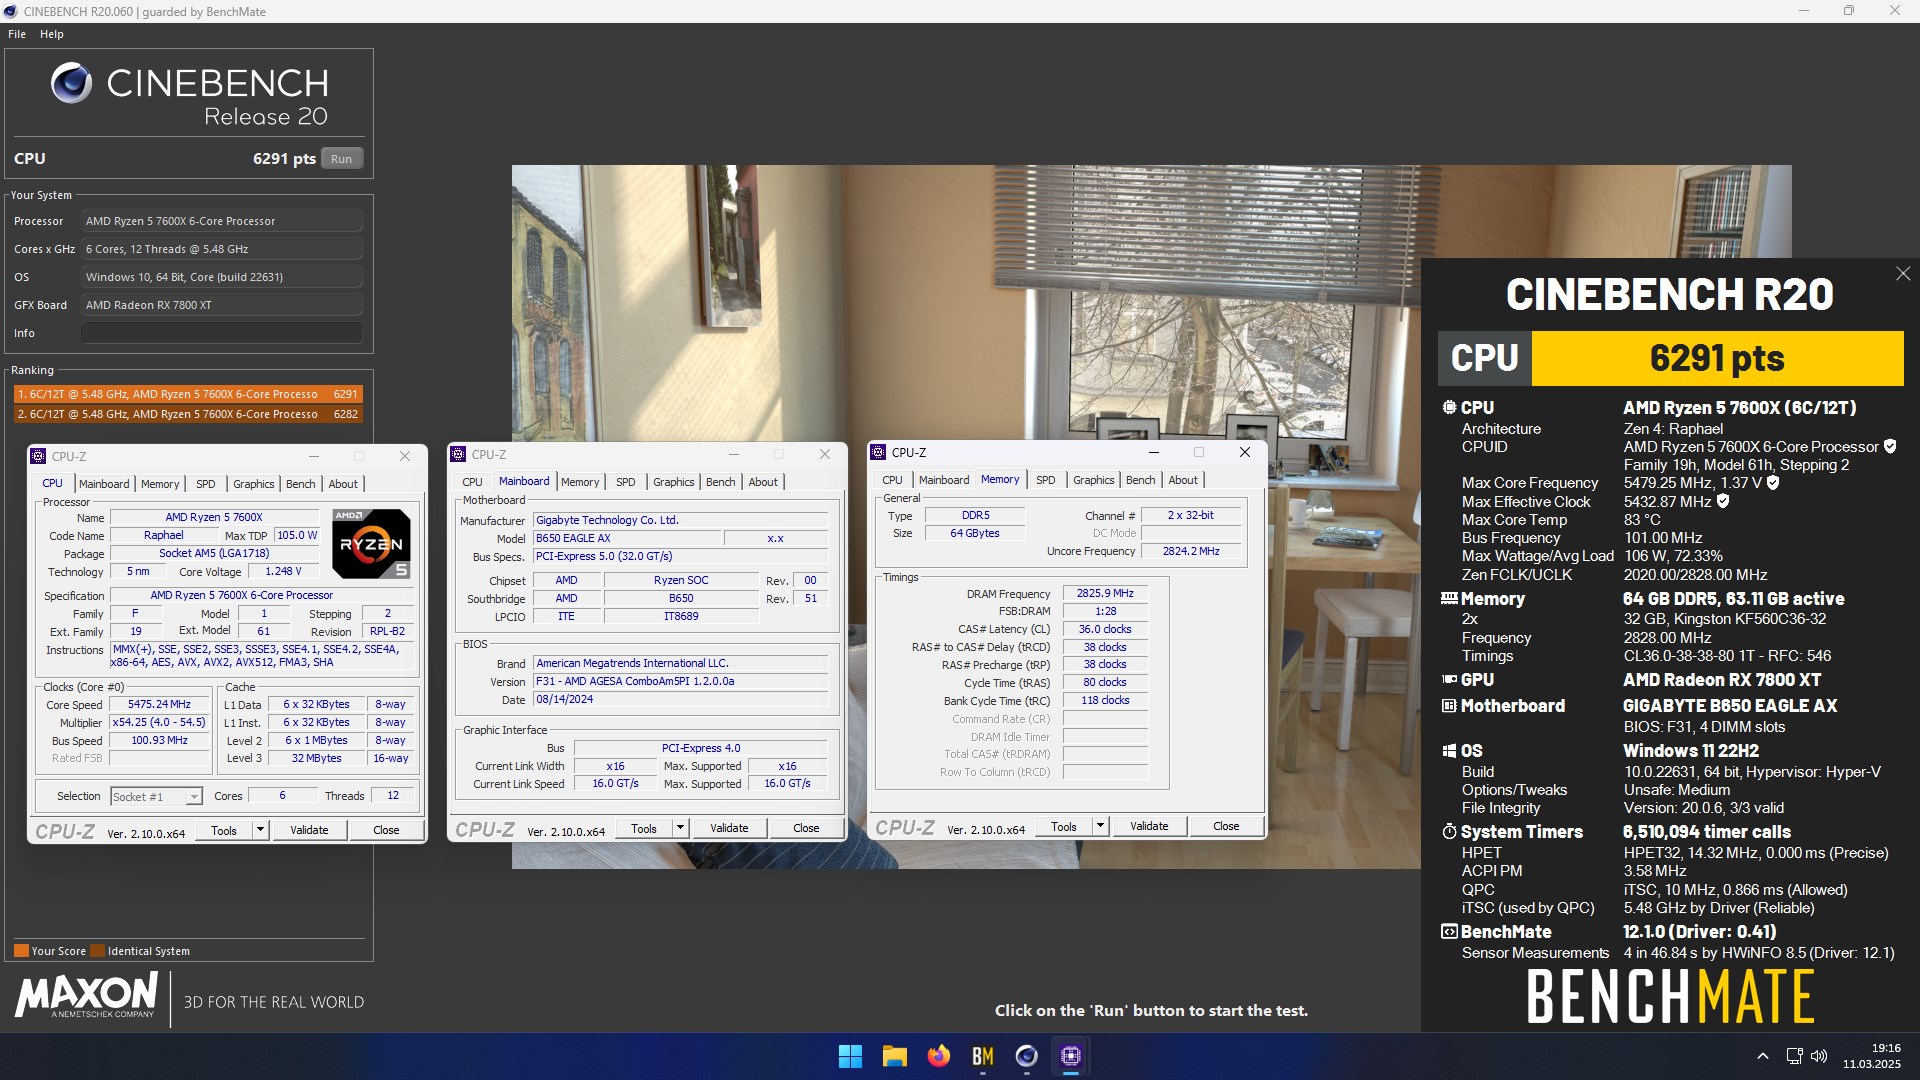The width and height of the screenshot is (1920, 1080).
Task: Open Cinebench from the taskbar
Action: coord(1026,1056)
